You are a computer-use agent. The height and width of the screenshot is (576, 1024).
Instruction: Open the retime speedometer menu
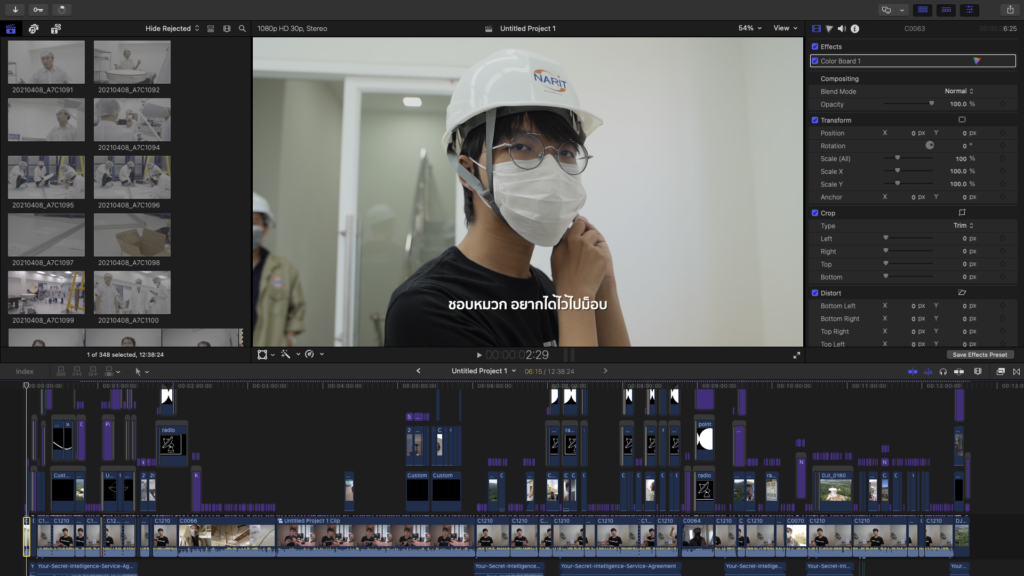point(314,355)
